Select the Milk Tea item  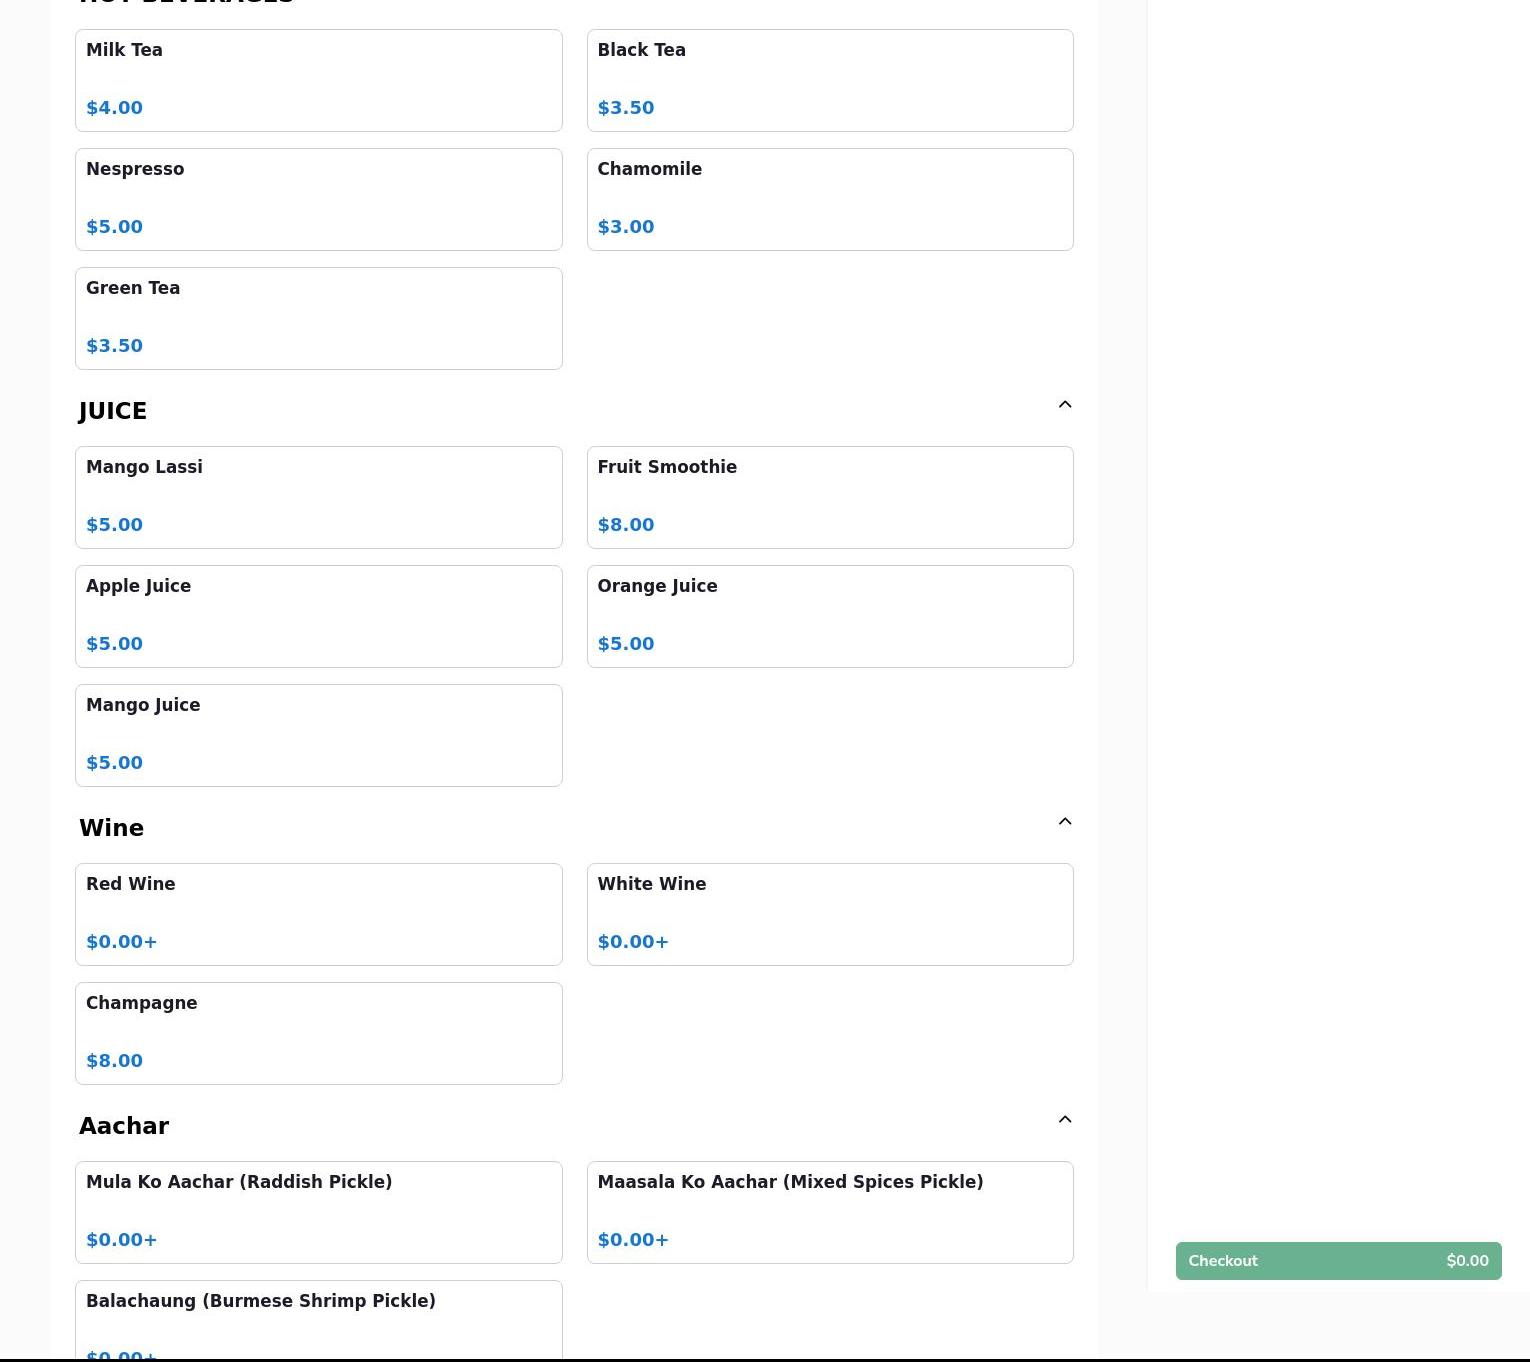[x=318, y=80]
